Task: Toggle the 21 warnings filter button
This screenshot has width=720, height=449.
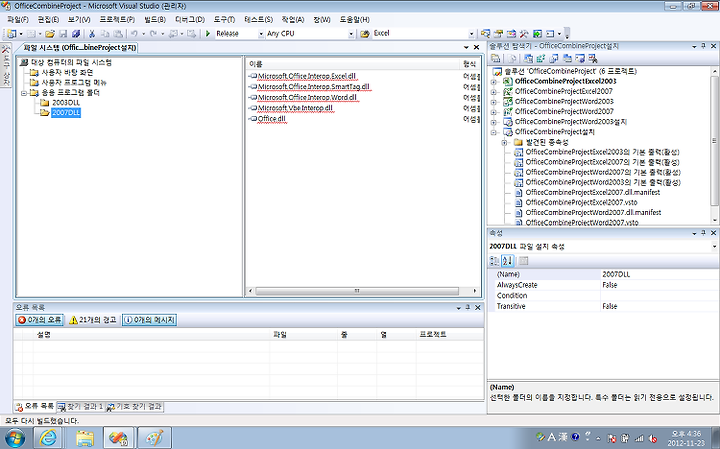Action: click(93, 320)
